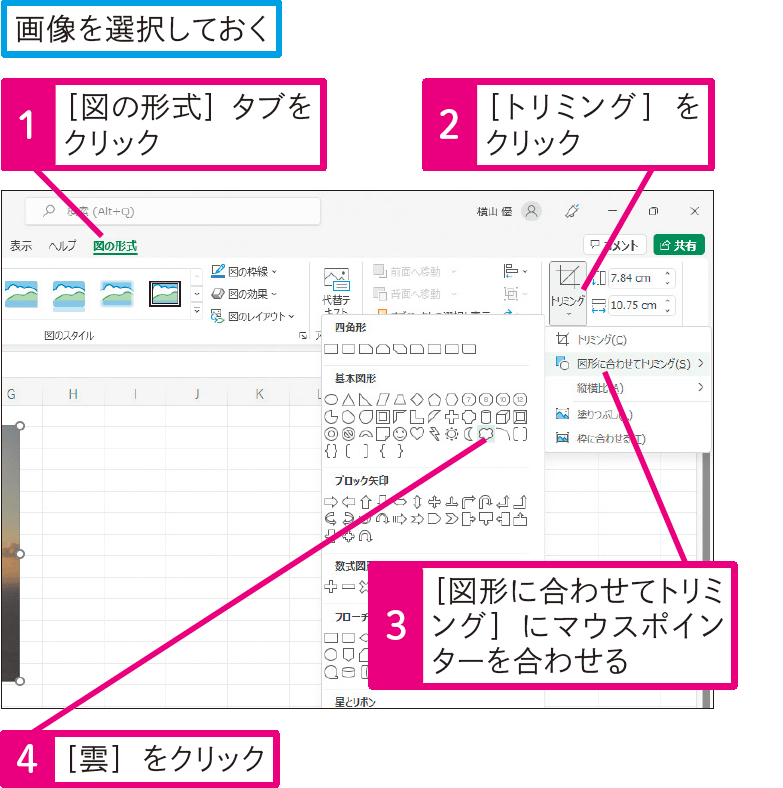Expand the 縦横比 submenu arrow

(701, 387)
